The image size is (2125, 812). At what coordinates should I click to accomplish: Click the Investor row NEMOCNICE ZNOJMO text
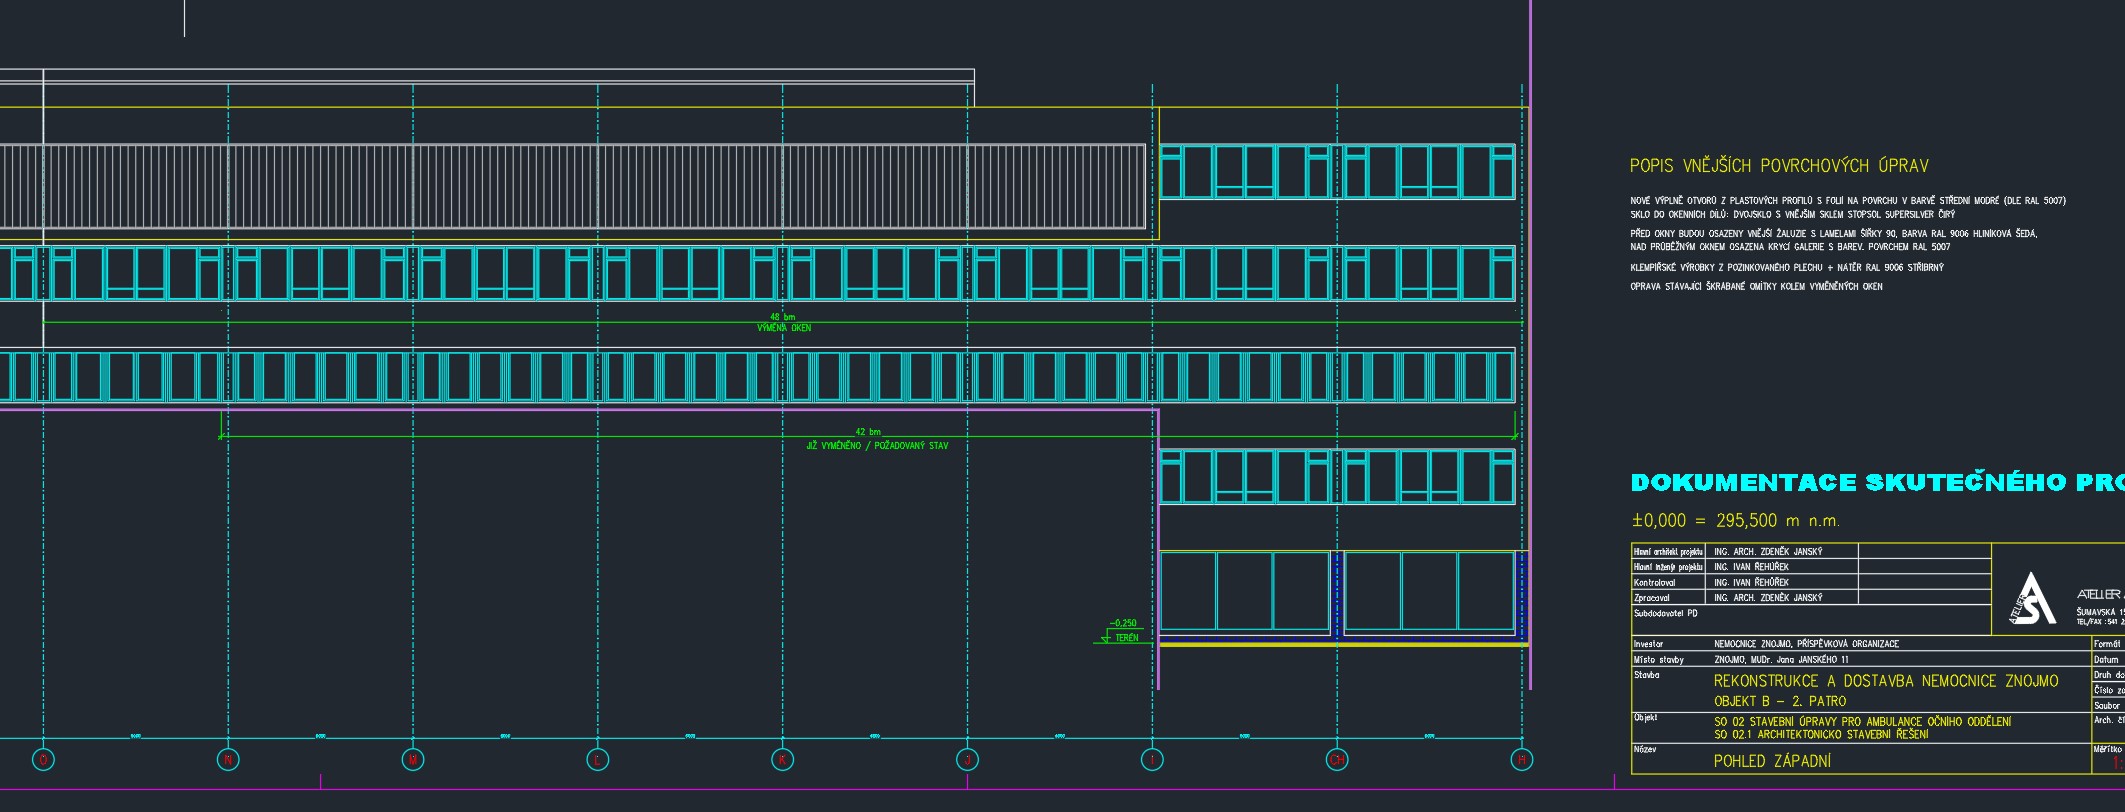[x=1806, y=644]
